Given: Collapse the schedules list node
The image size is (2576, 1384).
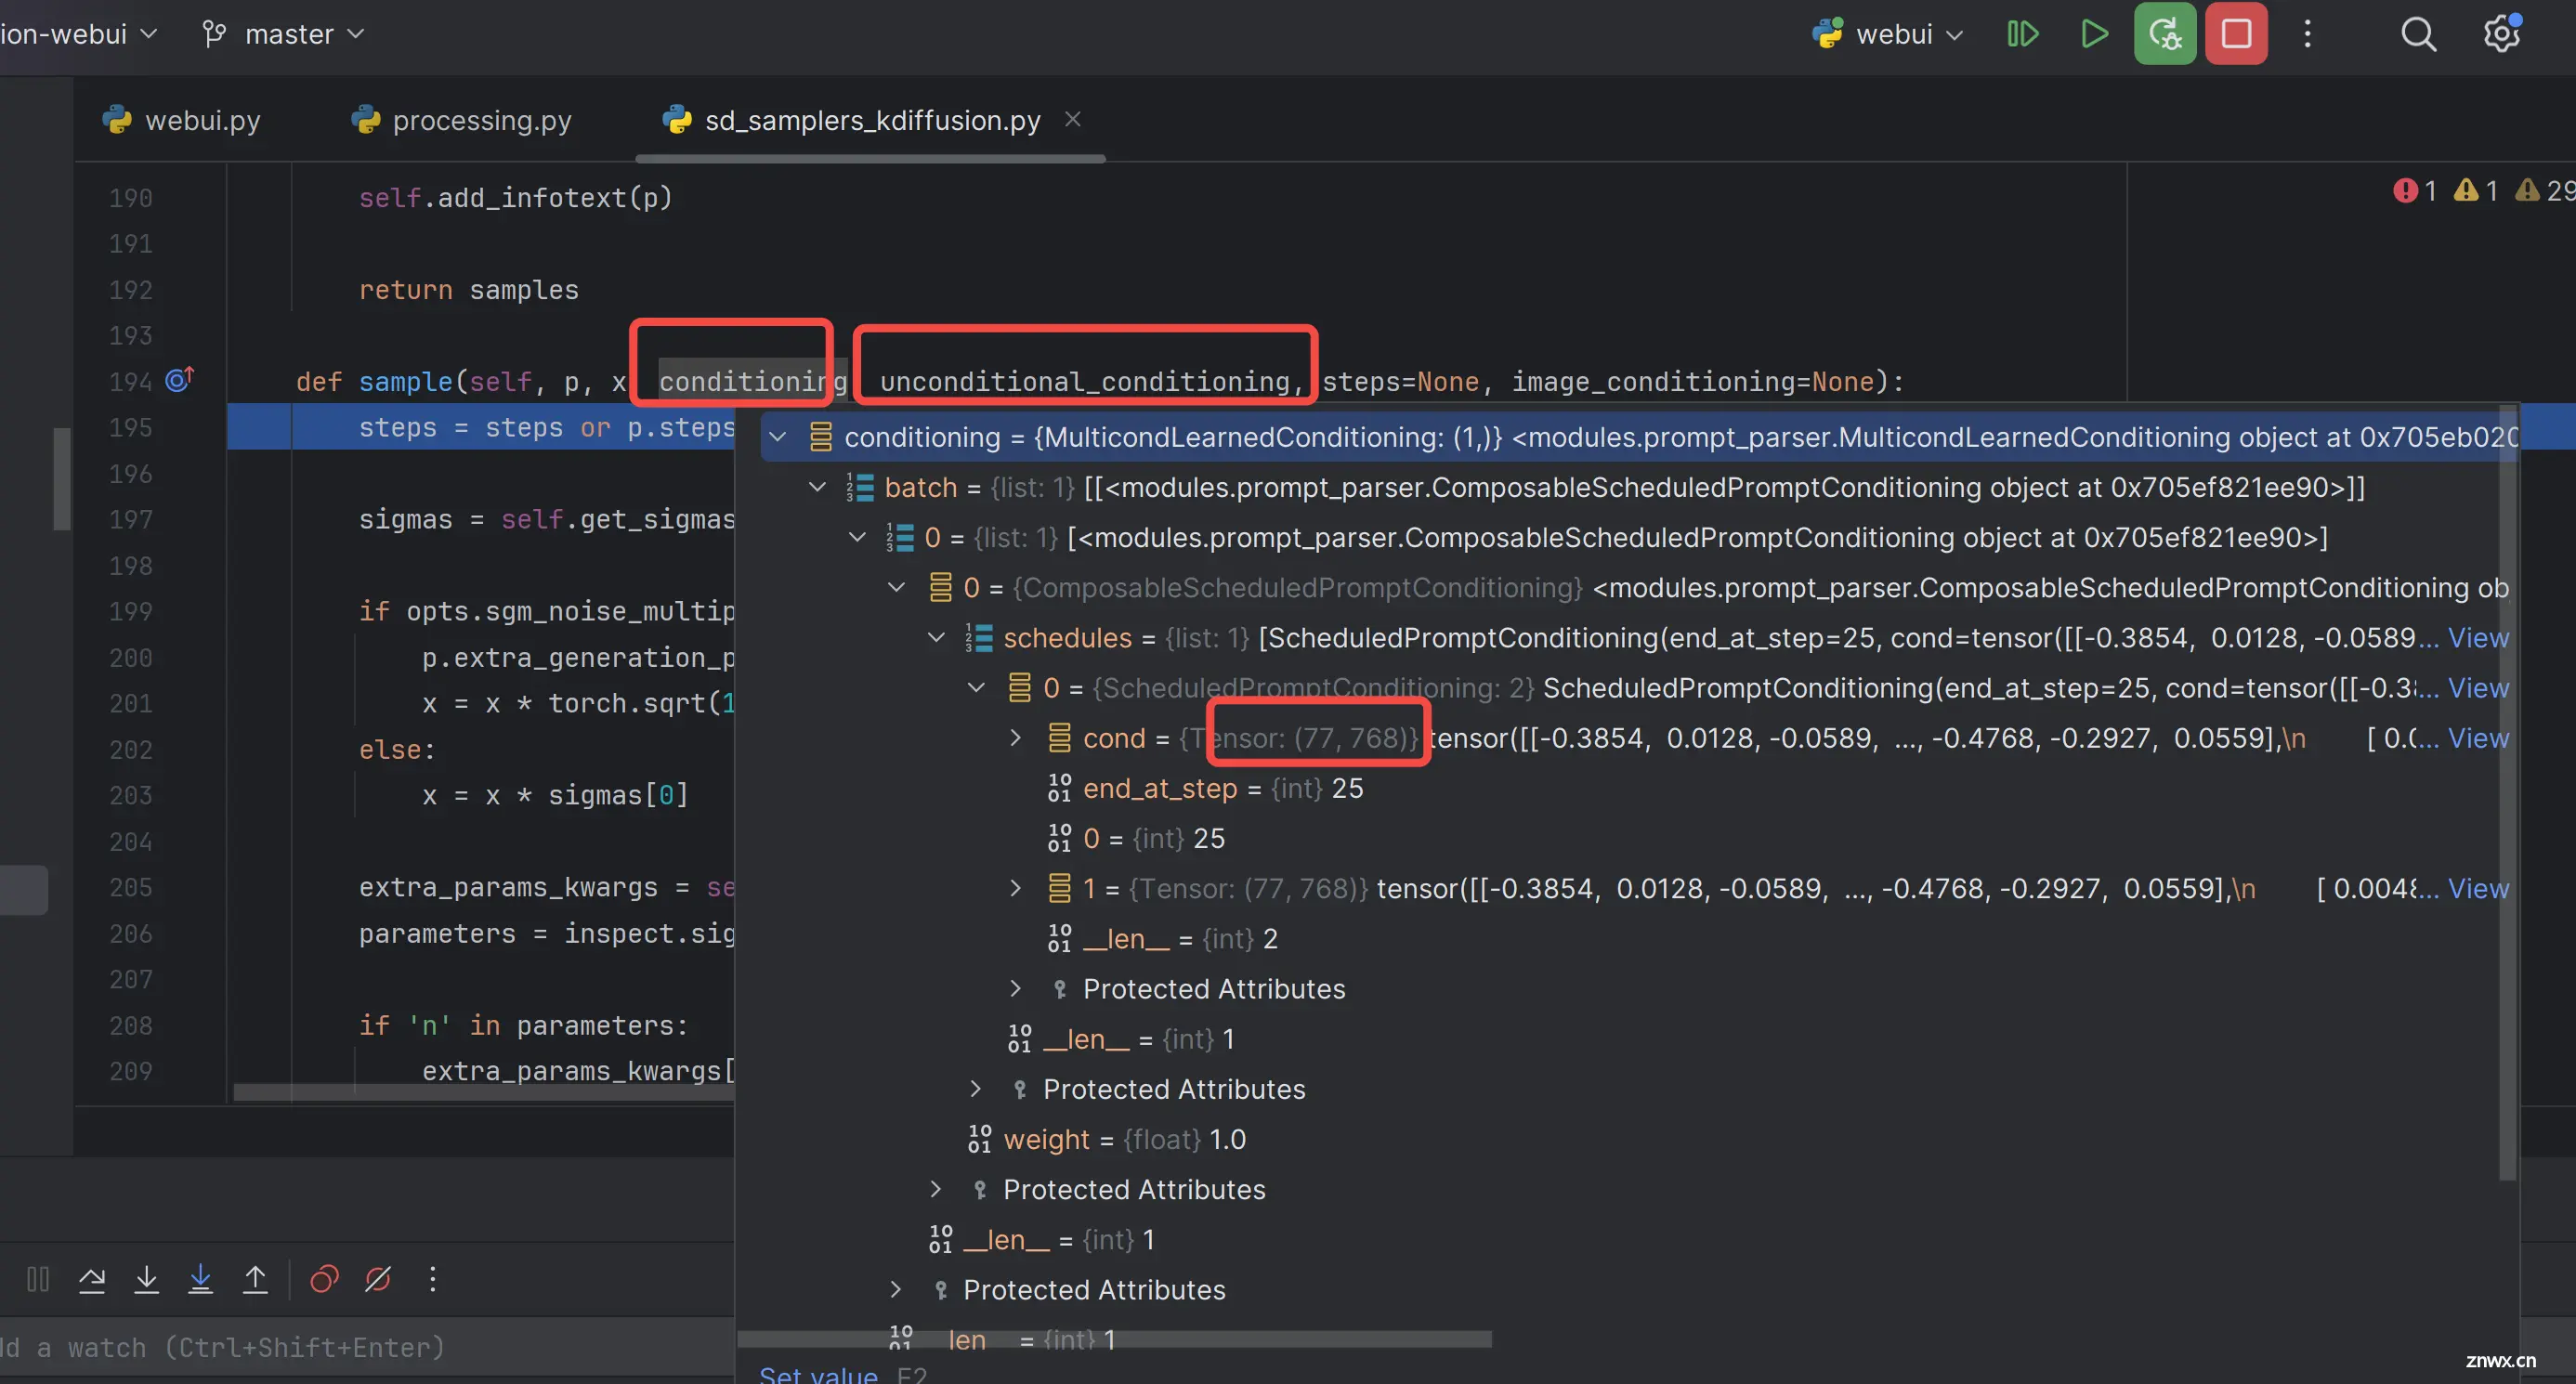Looking at the screenshot, I should click(x=936, y=637).
